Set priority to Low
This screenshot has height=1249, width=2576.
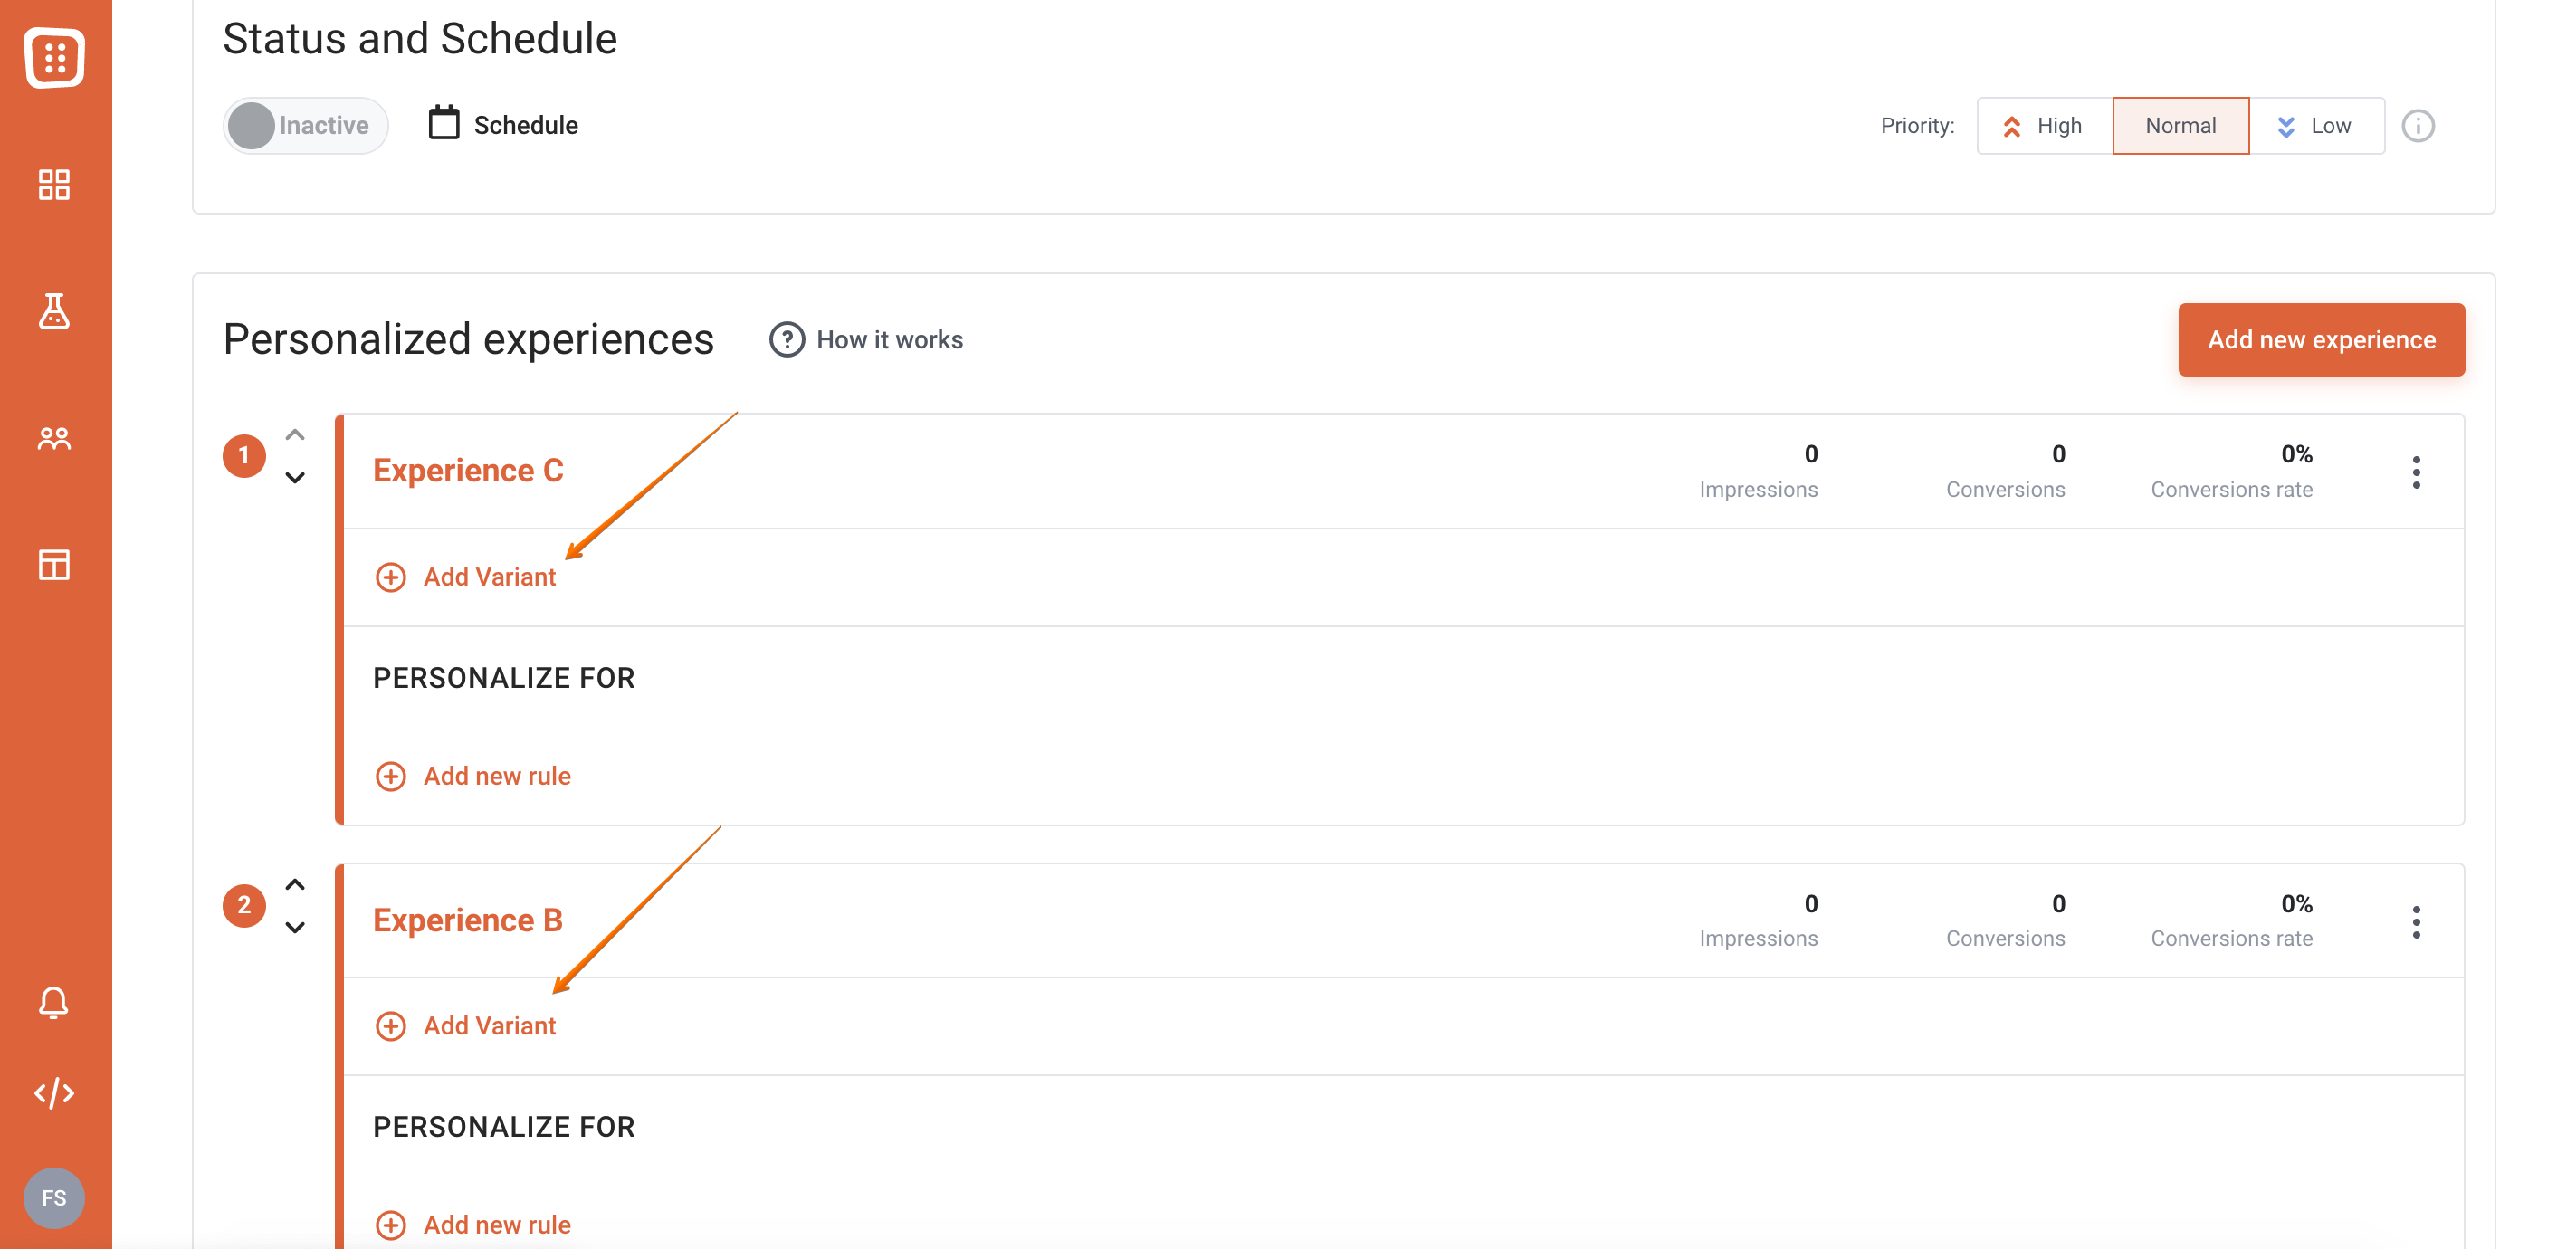point(2316,126)
